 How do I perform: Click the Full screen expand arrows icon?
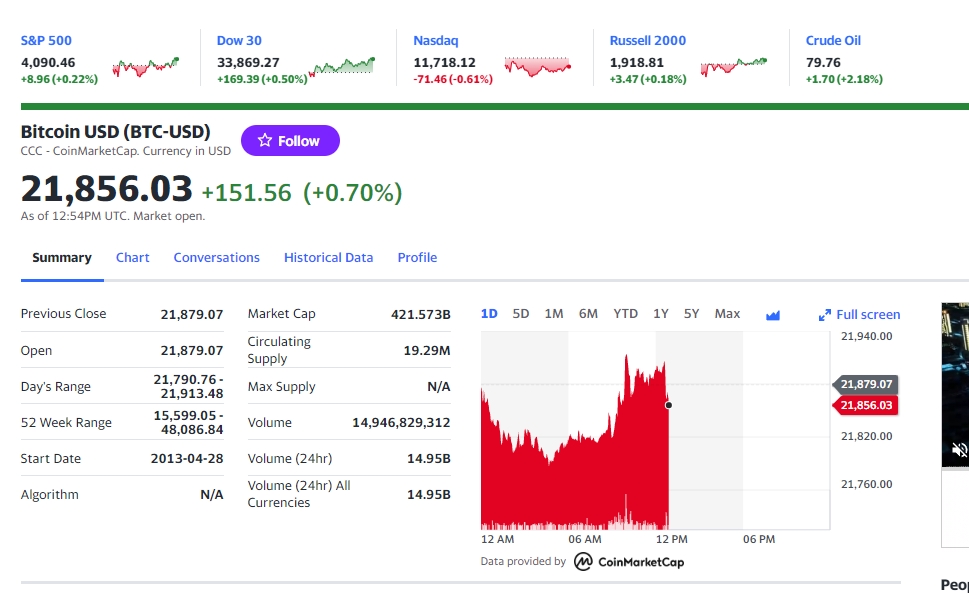824,315
